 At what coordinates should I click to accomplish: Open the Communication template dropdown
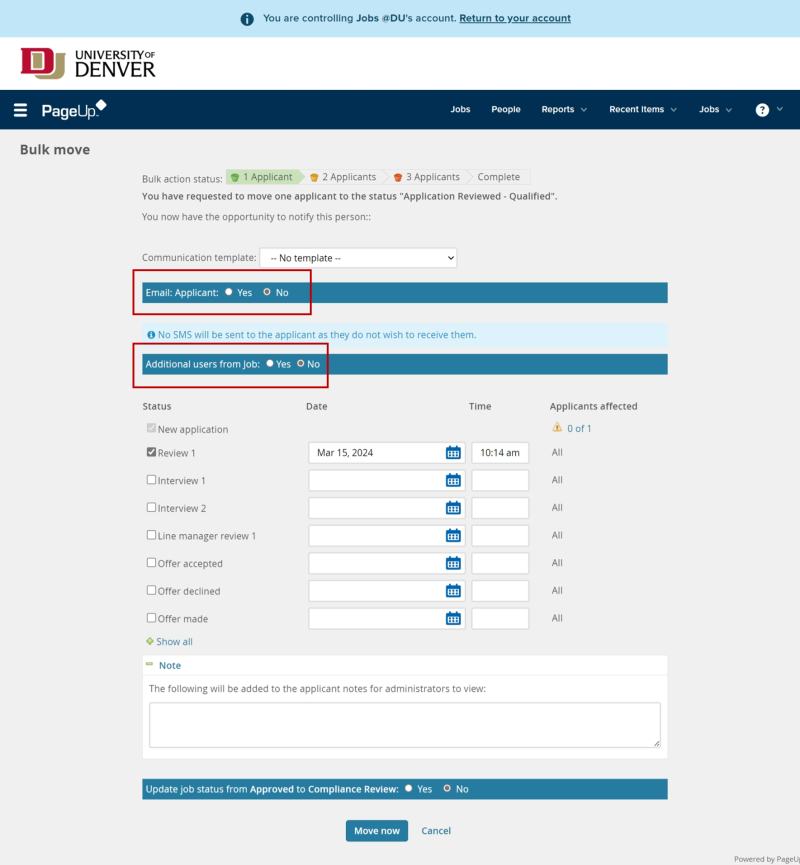pos(358,258)
